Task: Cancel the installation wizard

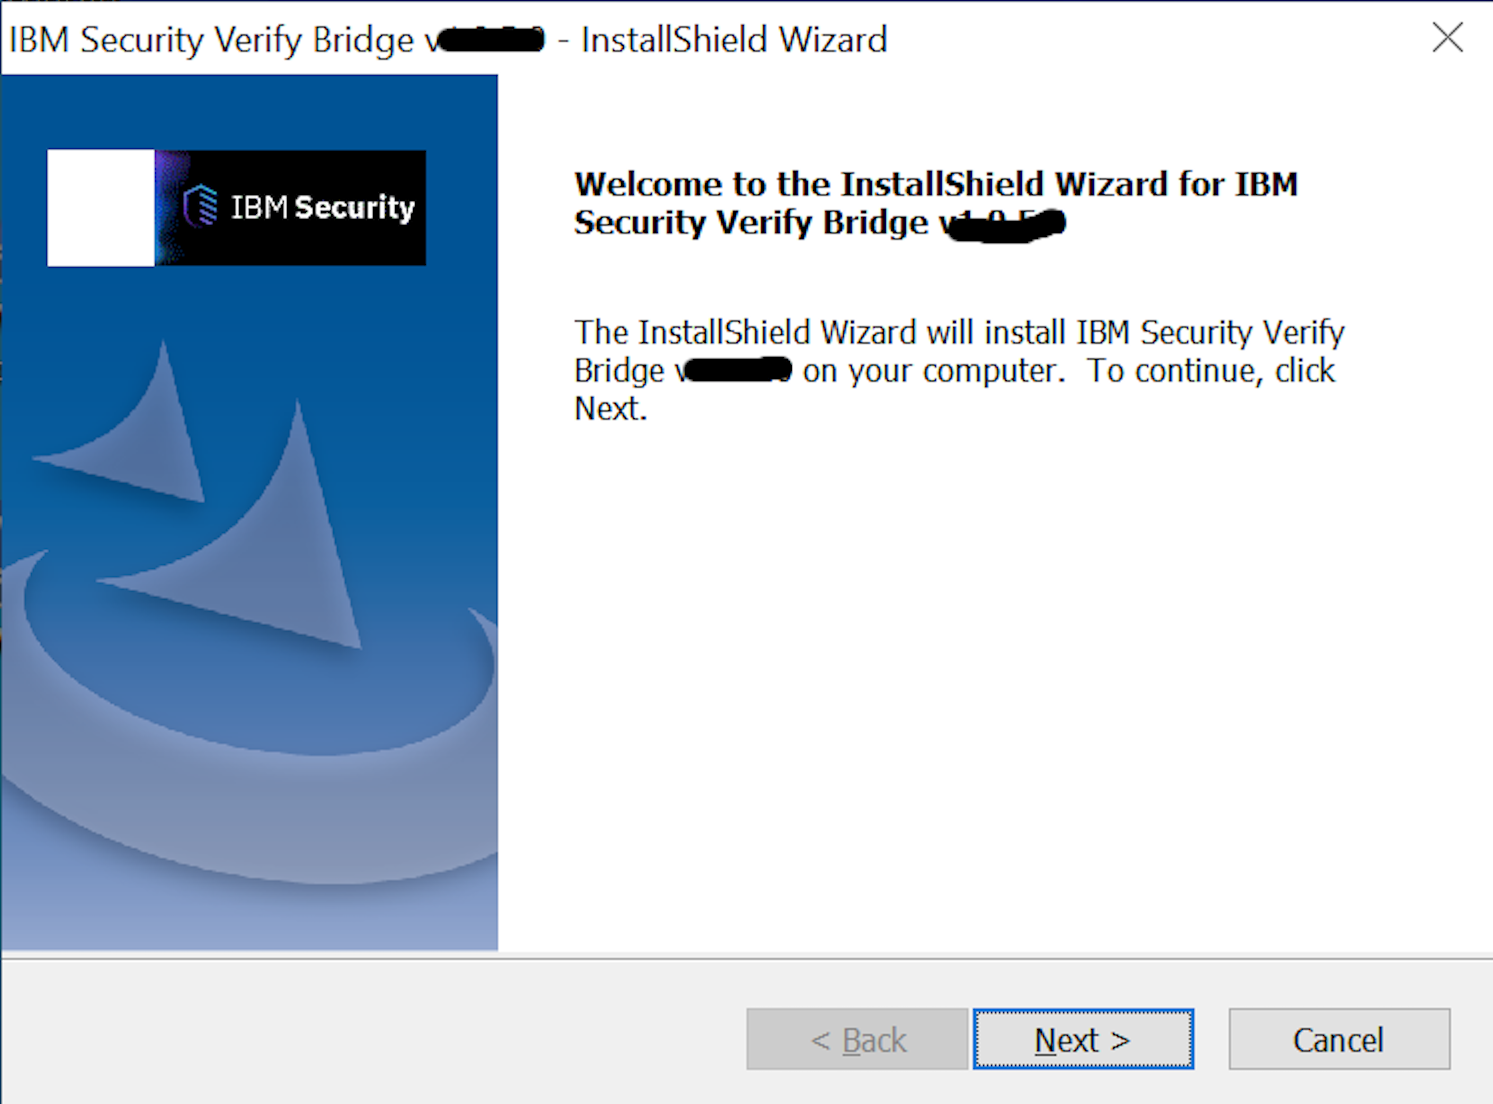Action: click(1338, 1039)
